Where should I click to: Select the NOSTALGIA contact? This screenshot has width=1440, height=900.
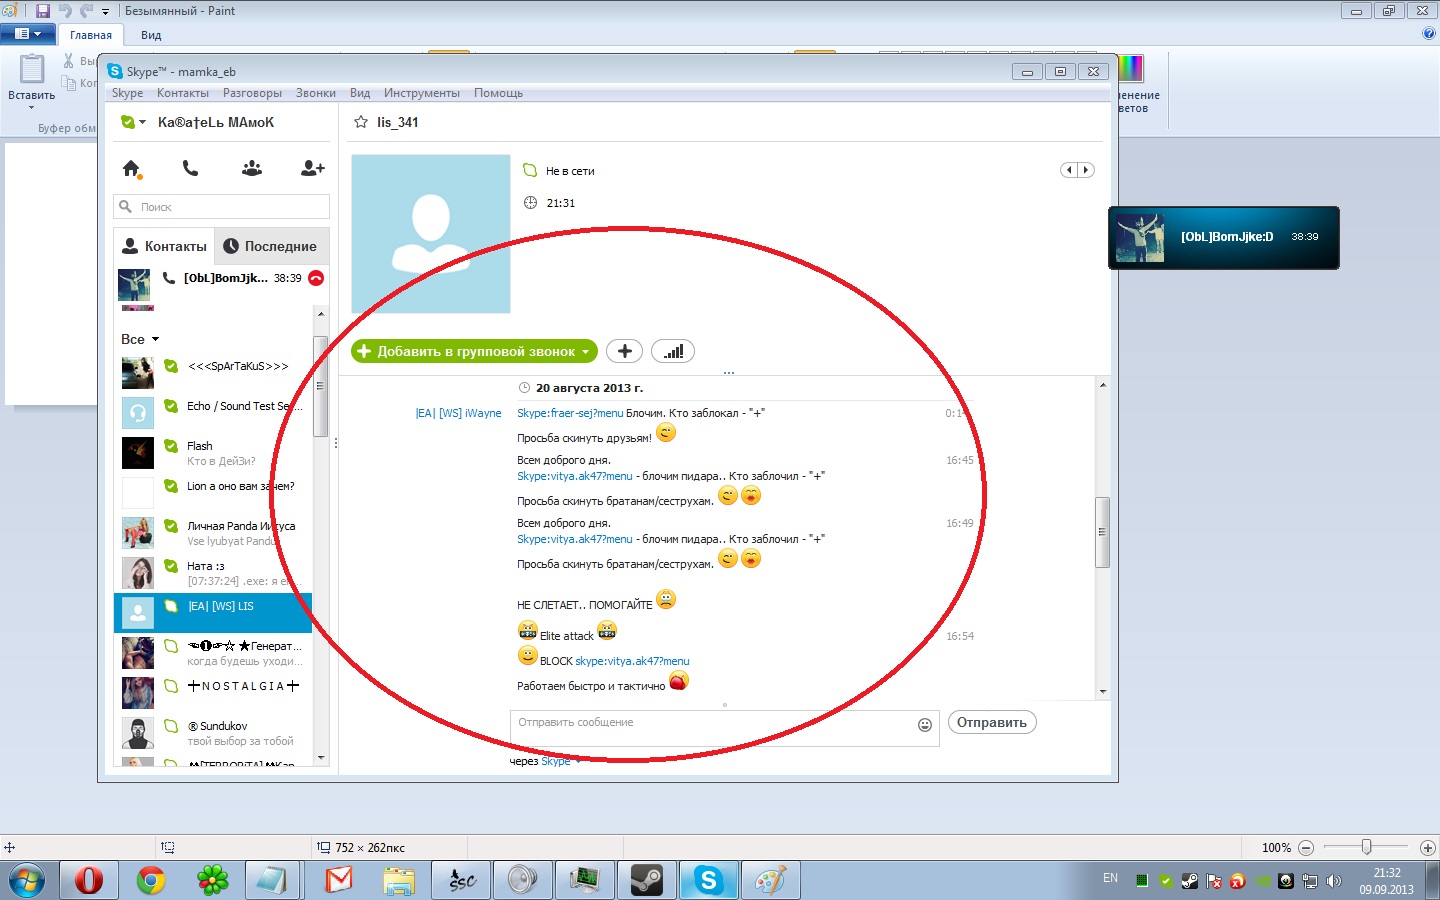click(213, 692)
